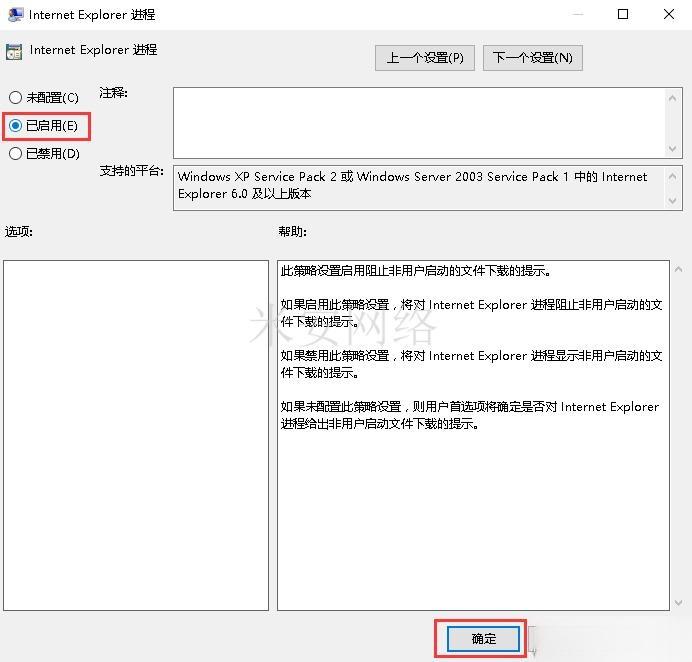Close the Internet Explorer 进程 dialog
Viewport: 692px width, 662px height.
(669, 15)
